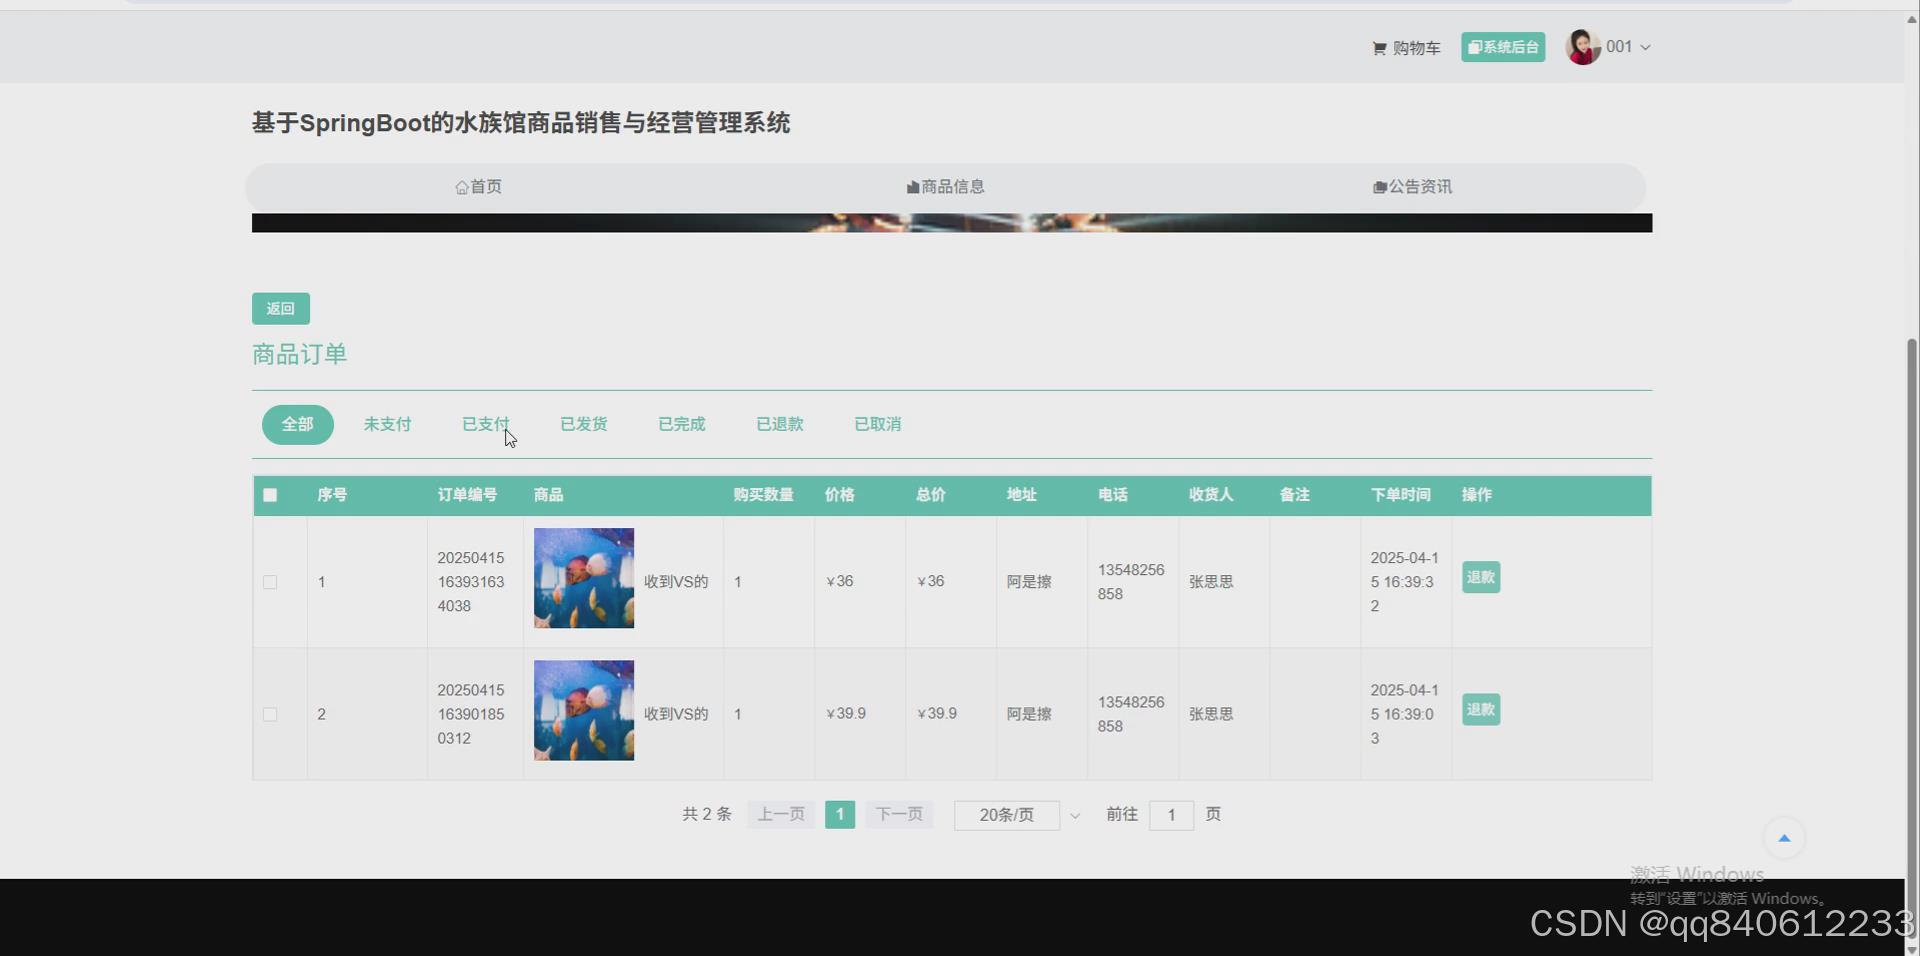Click the 前往 page number input field

(1171, 815)
